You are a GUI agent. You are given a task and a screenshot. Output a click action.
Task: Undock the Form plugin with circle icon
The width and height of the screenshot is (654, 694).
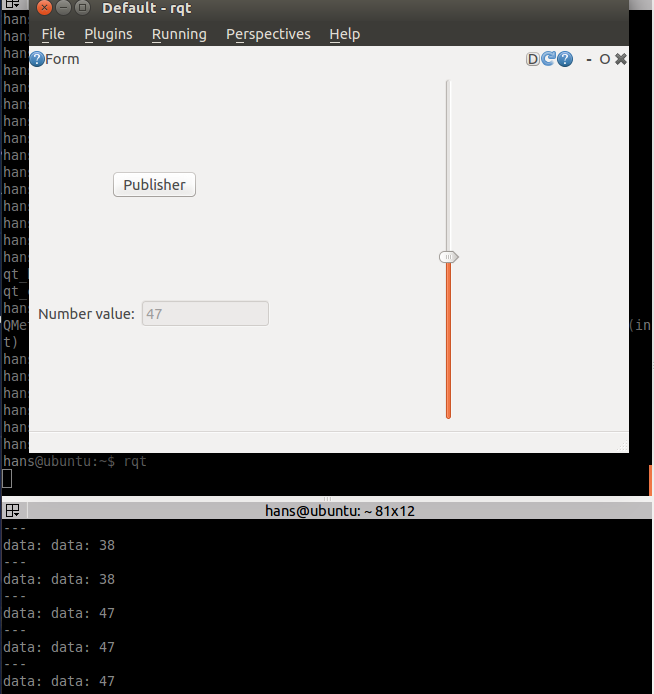click(604, 59)
